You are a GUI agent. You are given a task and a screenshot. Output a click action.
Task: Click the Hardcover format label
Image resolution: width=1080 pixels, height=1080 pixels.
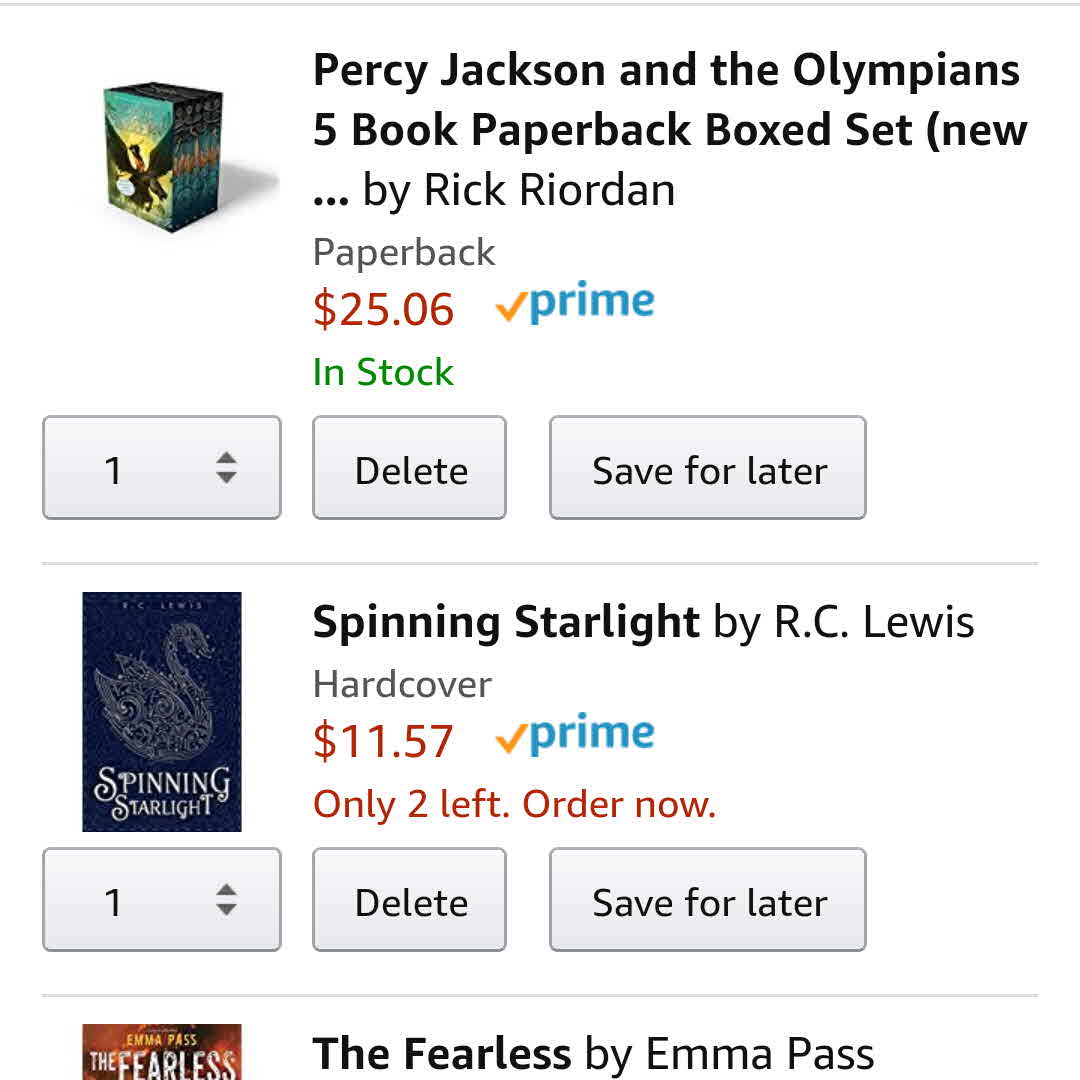(402, 684)
